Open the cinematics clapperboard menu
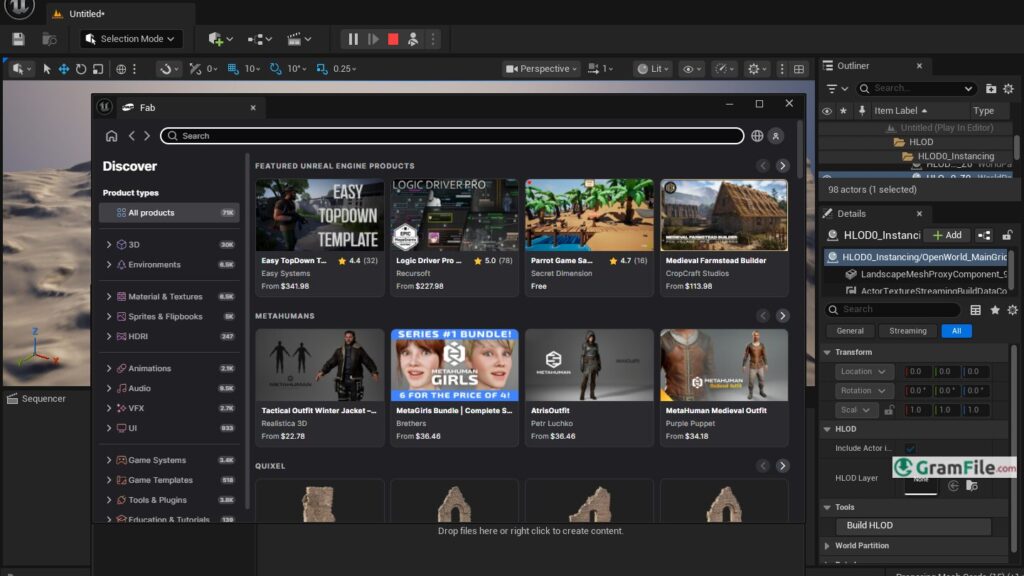Screen dimensions: 1024x576 (x=299, y=39)
